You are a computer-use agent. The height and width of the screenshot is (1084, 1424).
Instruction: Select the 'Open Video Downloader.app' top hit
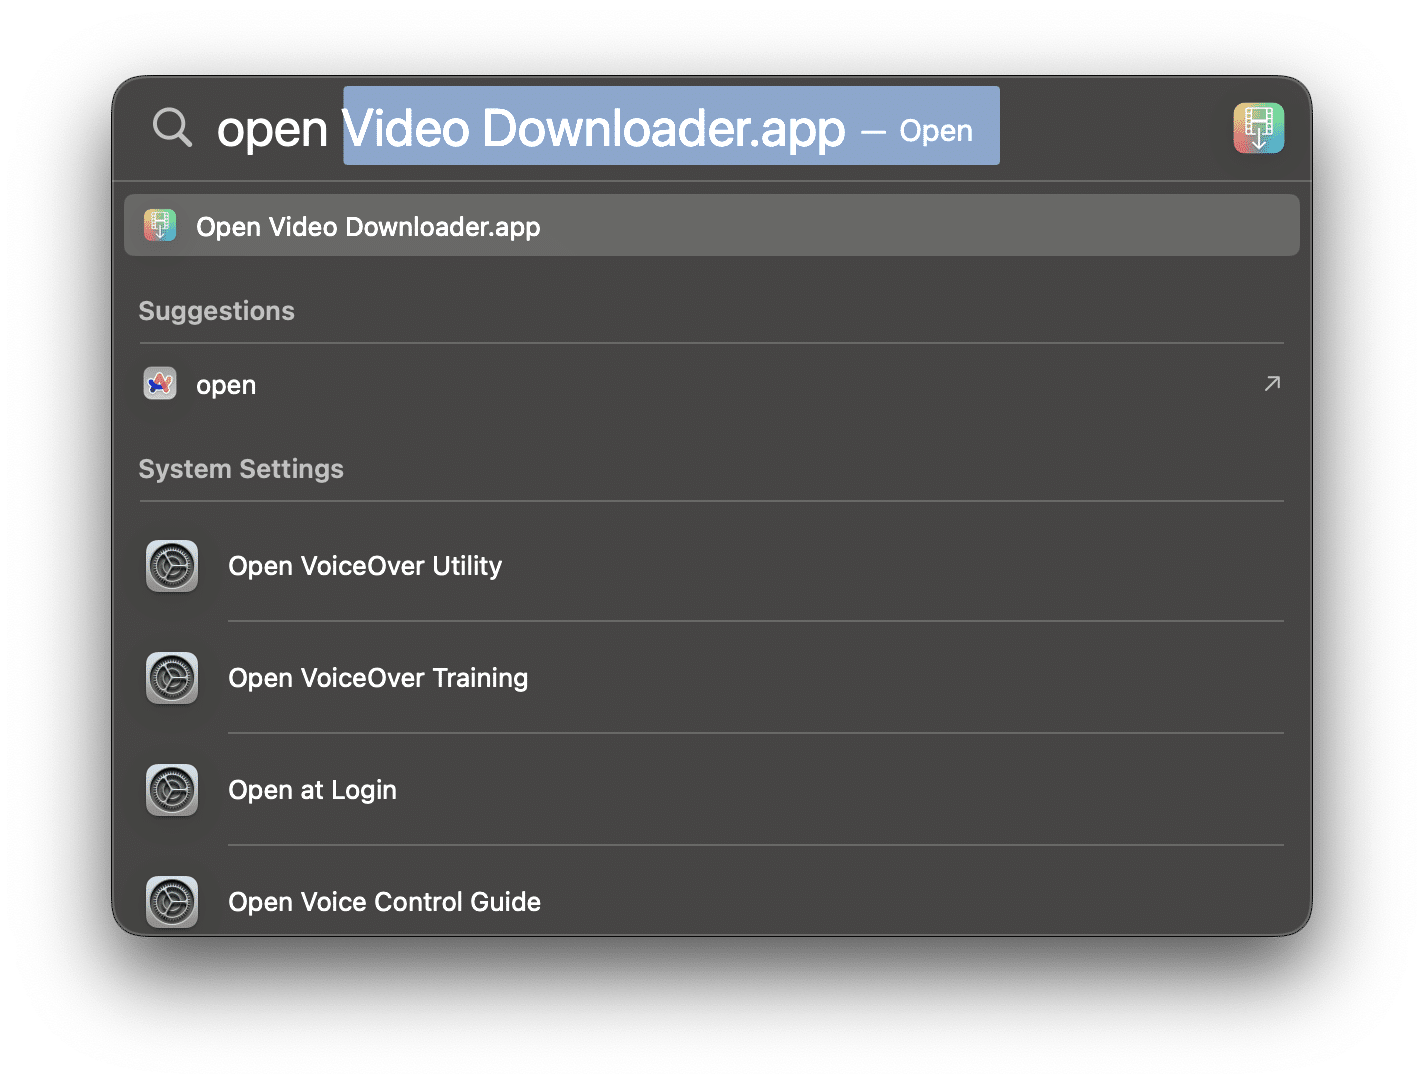(x=368, y=227)
